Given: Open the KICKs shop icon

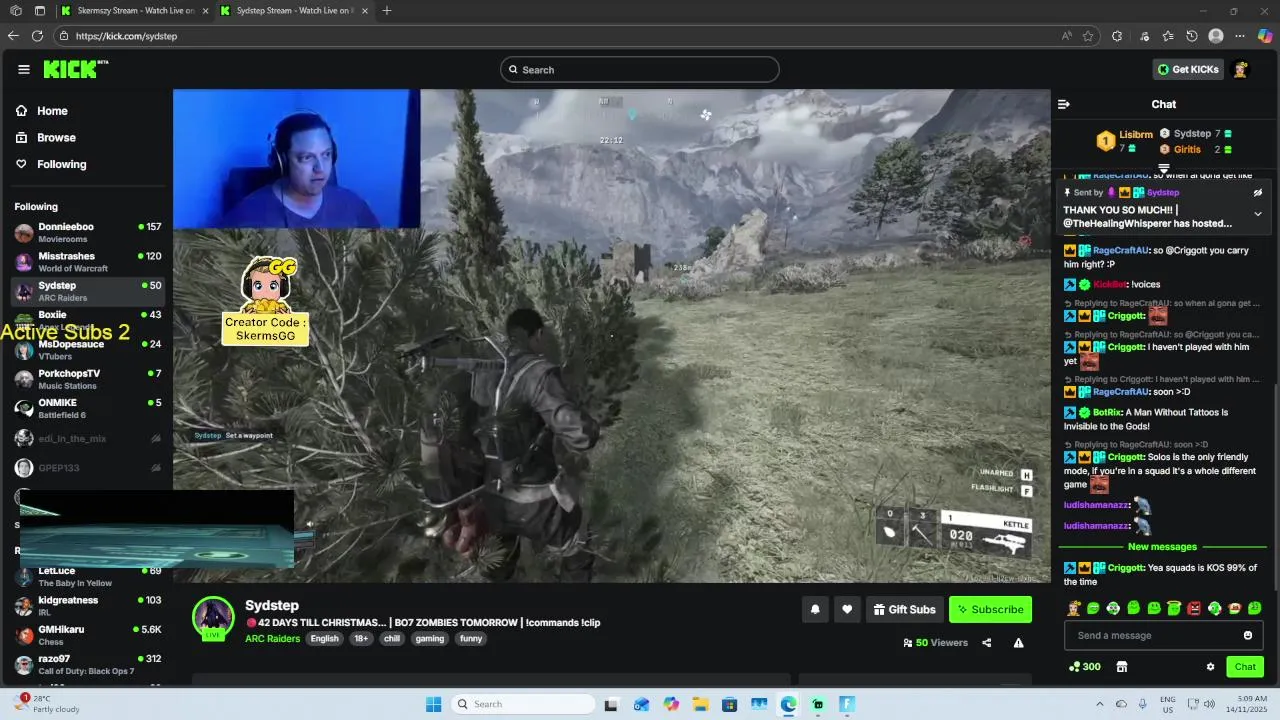Looking at the screenshot, I should 1122,667.
